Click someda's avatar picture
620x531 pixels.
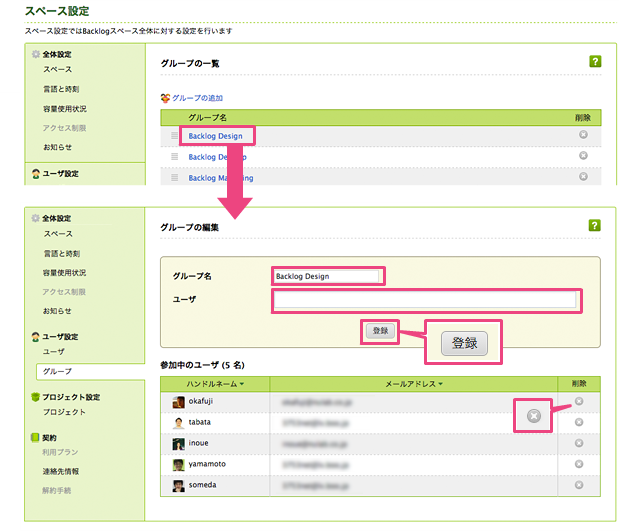[178, 486]
